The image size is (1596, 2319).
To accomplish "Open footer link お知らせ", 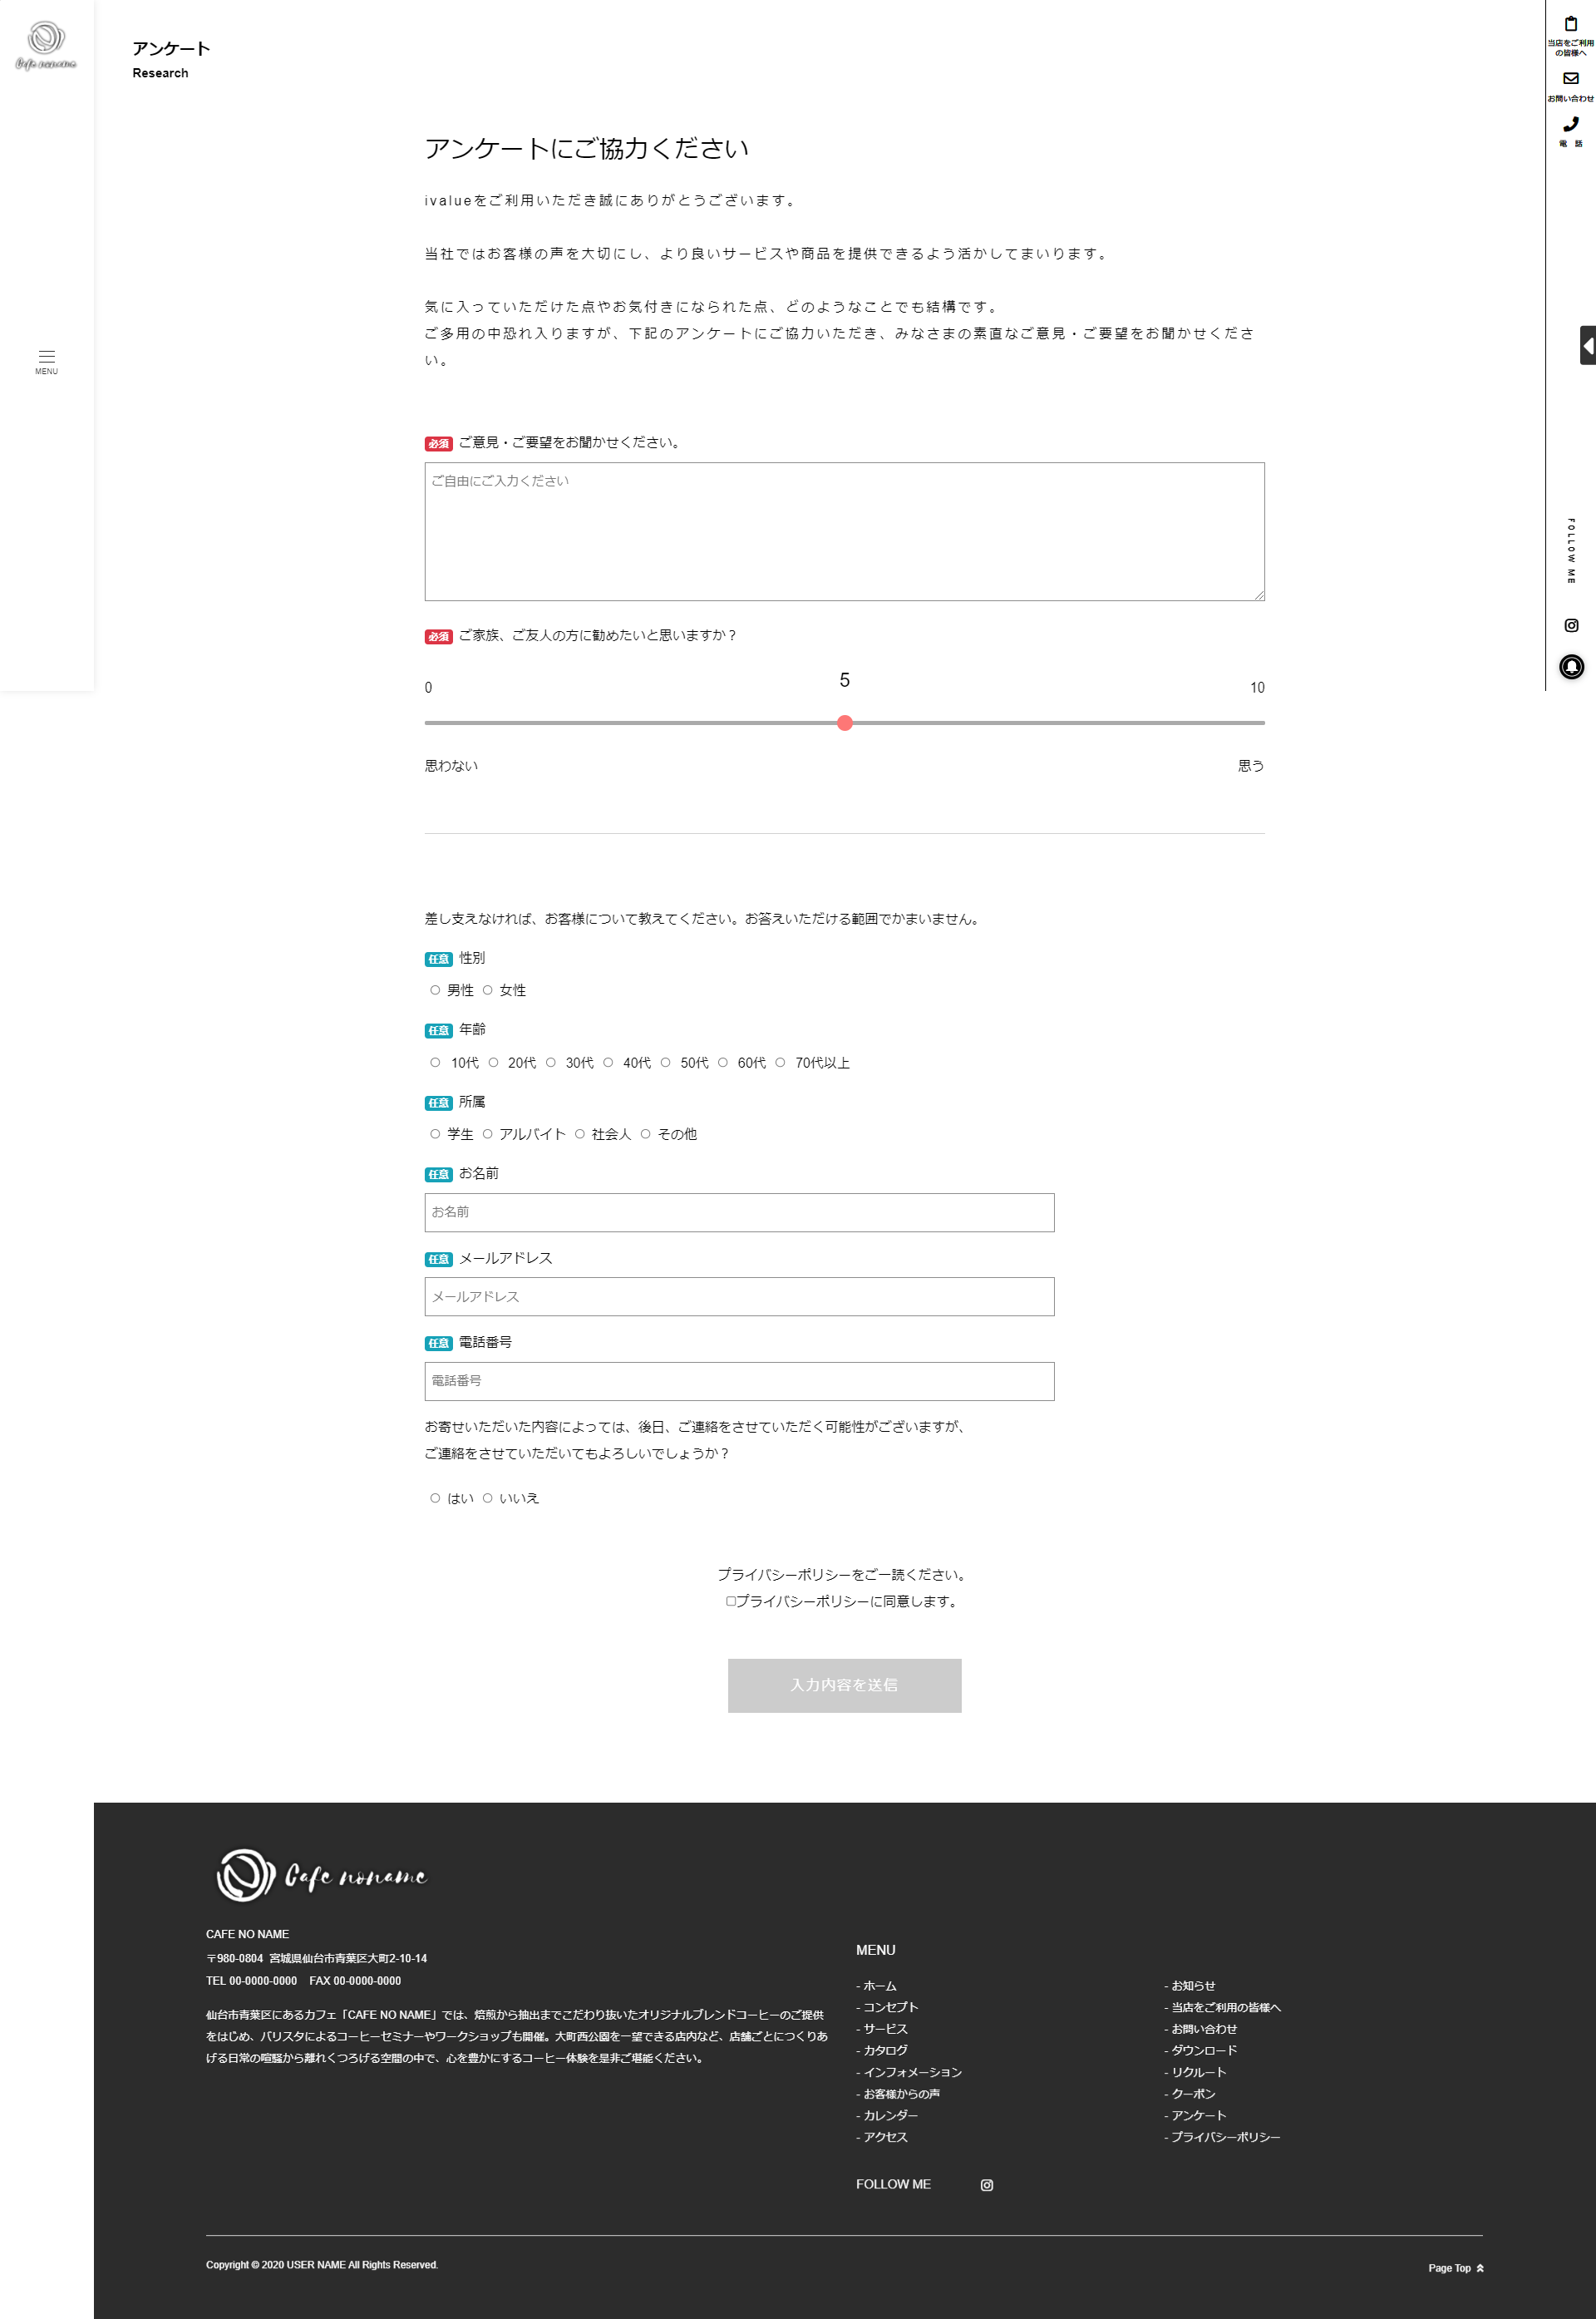I will point(1189,1985).
